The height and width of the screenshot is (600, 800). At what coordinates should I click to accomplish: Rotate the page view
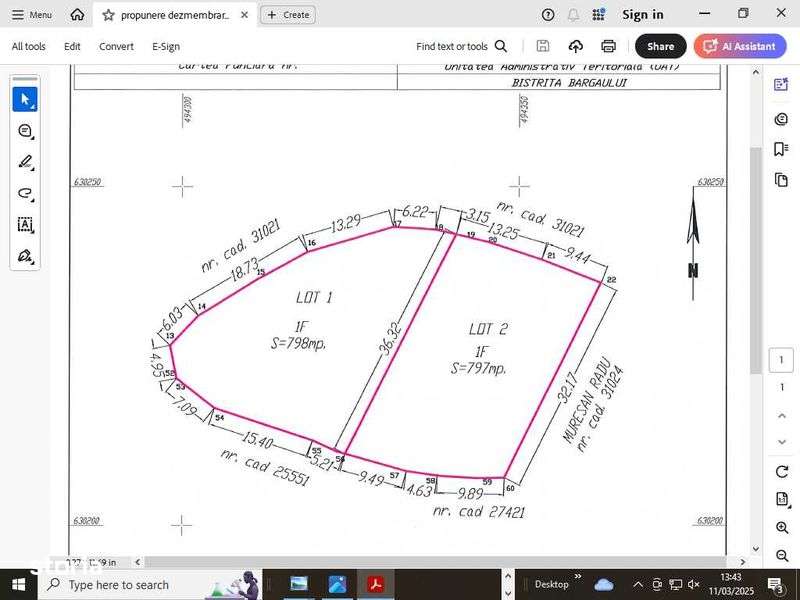[x=782, y=471]
